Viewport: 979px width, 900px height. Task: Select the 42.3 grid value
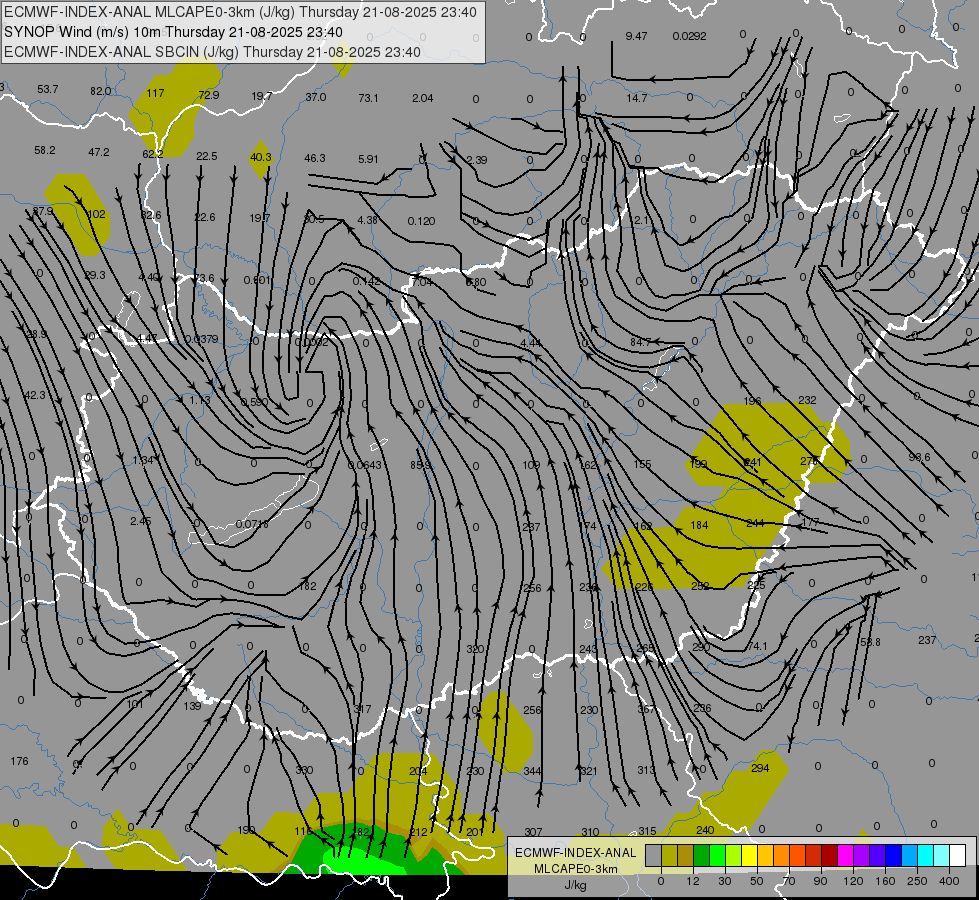pos(35,395)
